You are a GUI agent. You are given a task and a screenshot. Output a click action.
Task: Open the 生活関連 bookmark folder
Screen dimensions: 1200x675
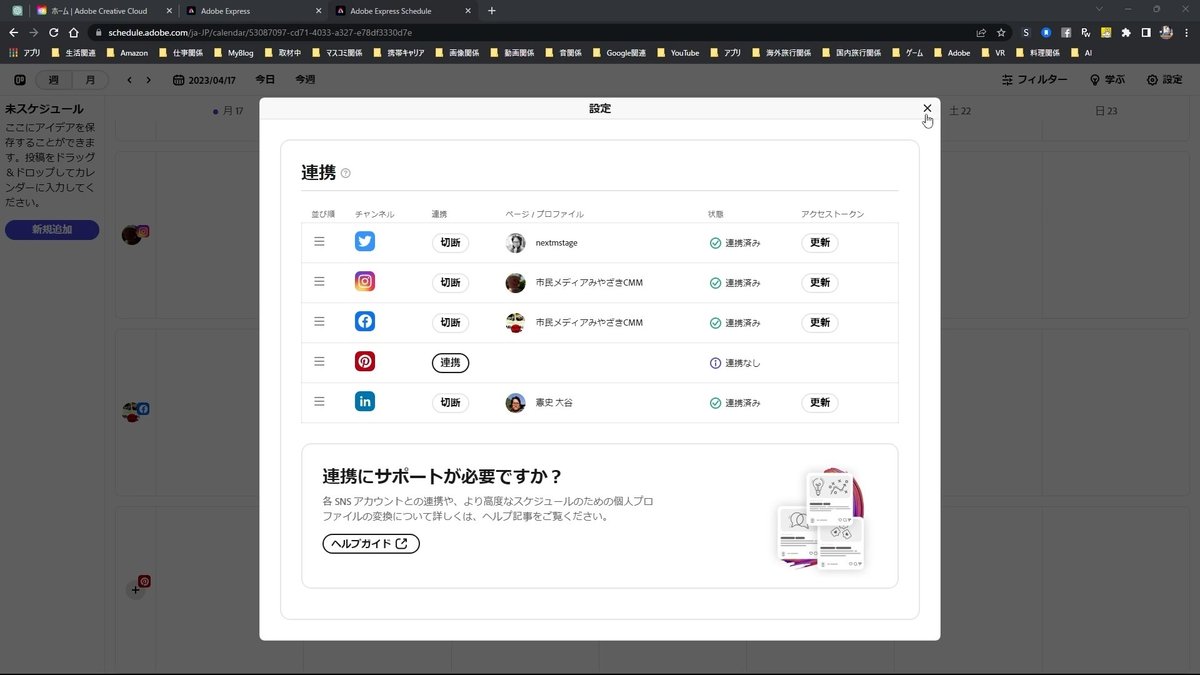pyautogui.click(x=73, y=52)
